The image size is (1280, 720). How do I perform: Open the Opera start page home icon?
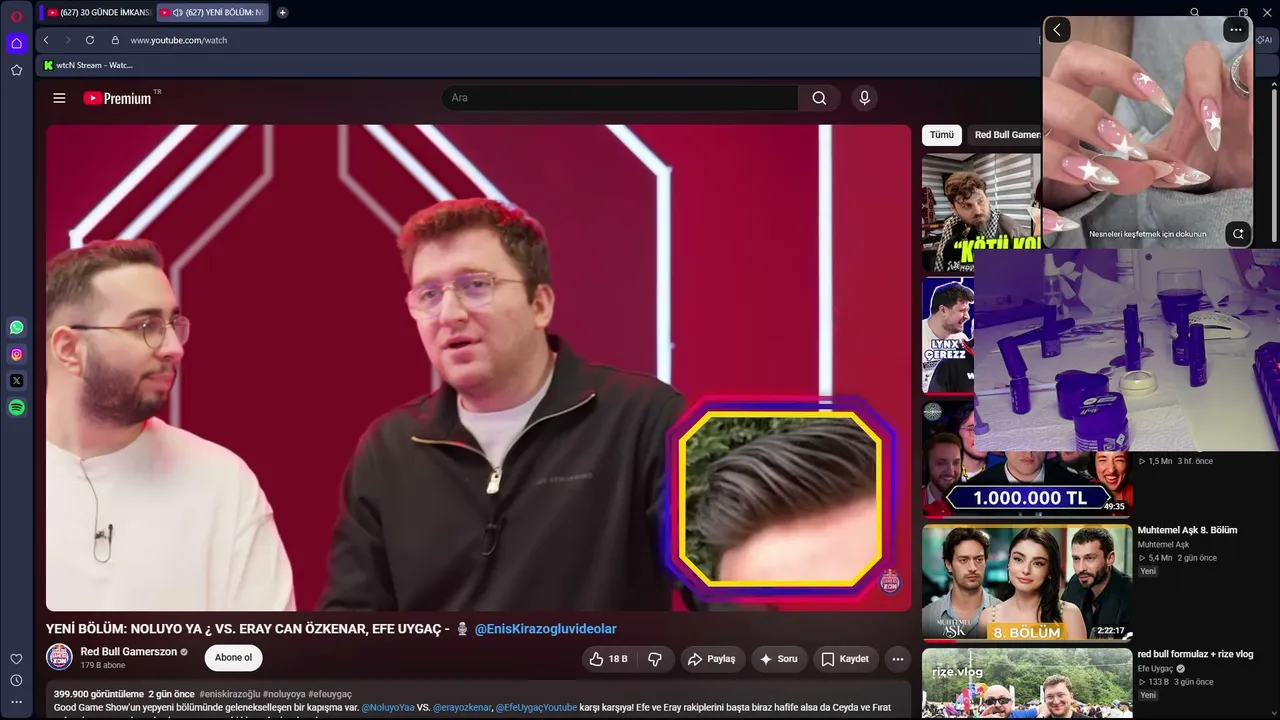(16, 43)
